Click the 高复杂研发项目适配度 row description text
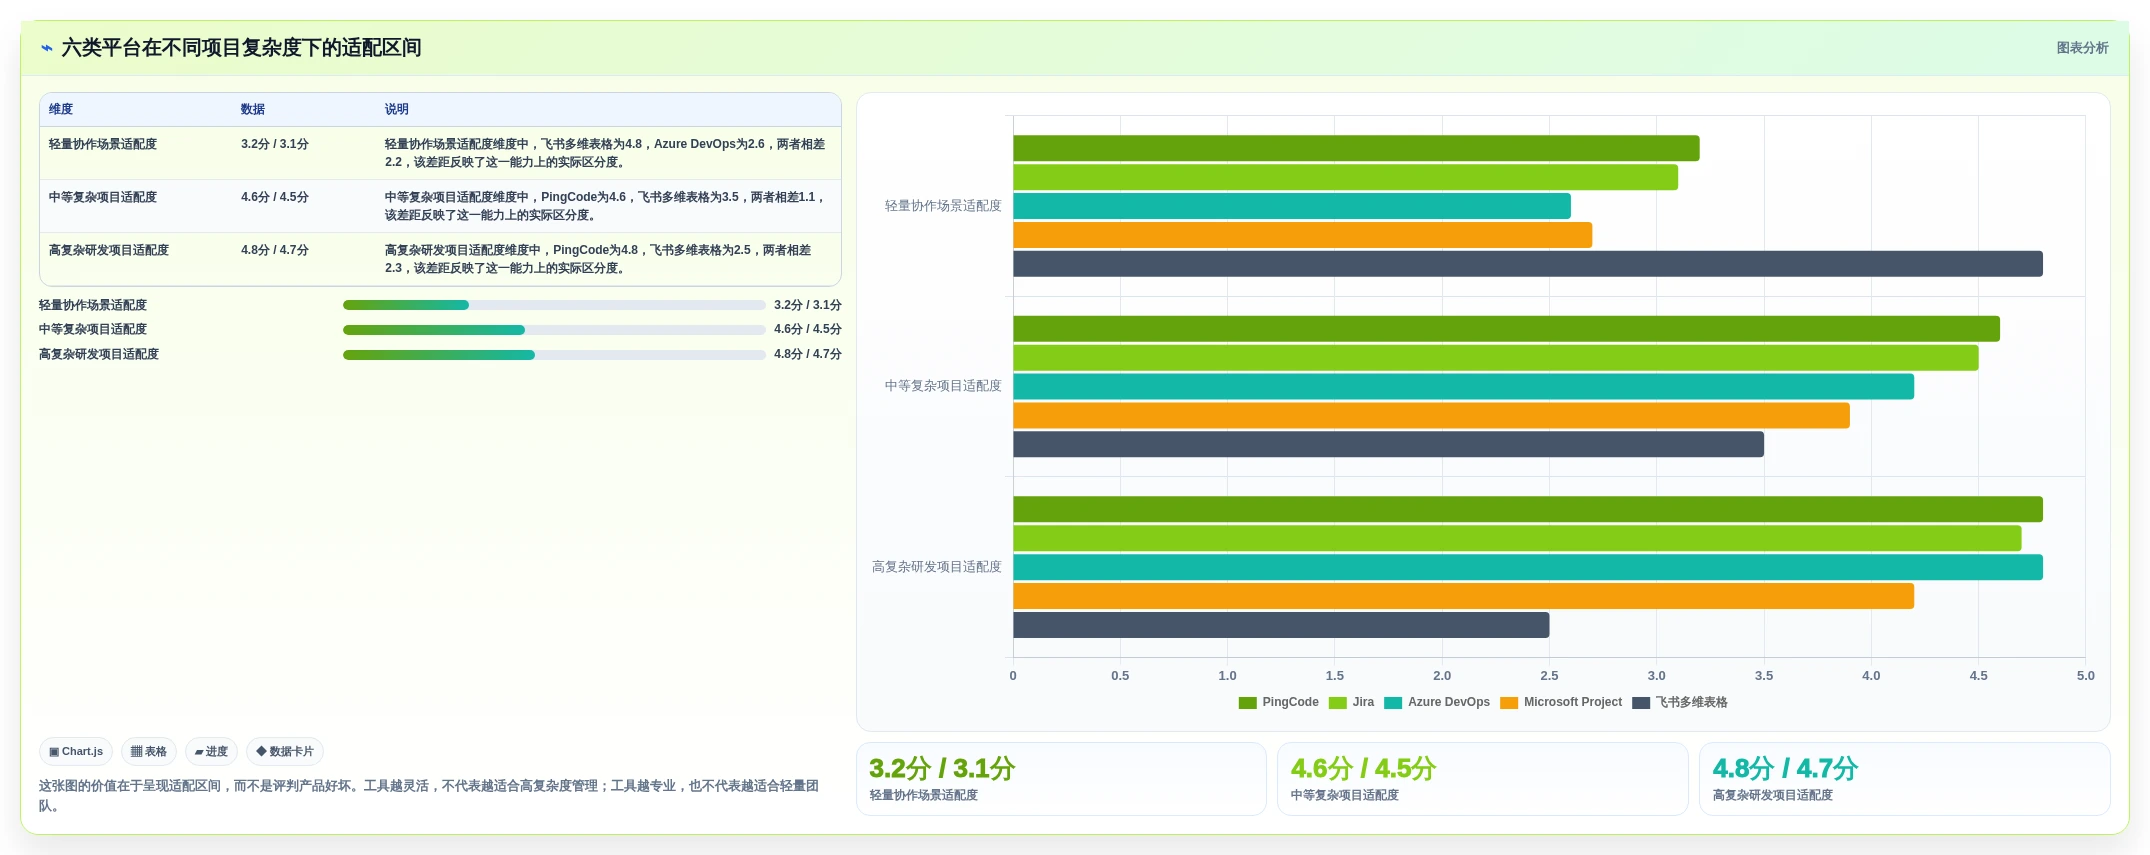Screen dimensions: 2150x855 tap(598, 259)
